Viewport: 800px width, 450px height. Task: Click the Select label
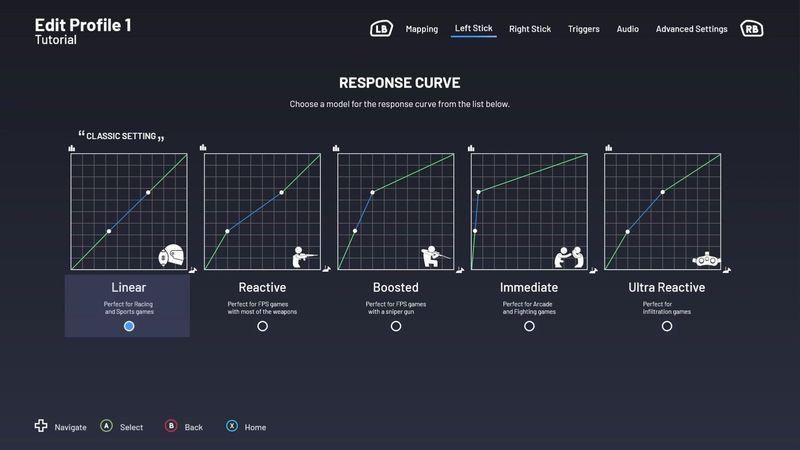tap(131, 428)
